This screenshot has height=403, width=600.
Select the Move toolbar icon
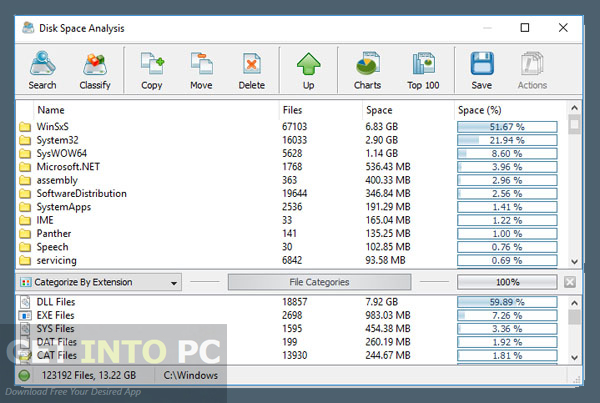[x=202, y=71]
